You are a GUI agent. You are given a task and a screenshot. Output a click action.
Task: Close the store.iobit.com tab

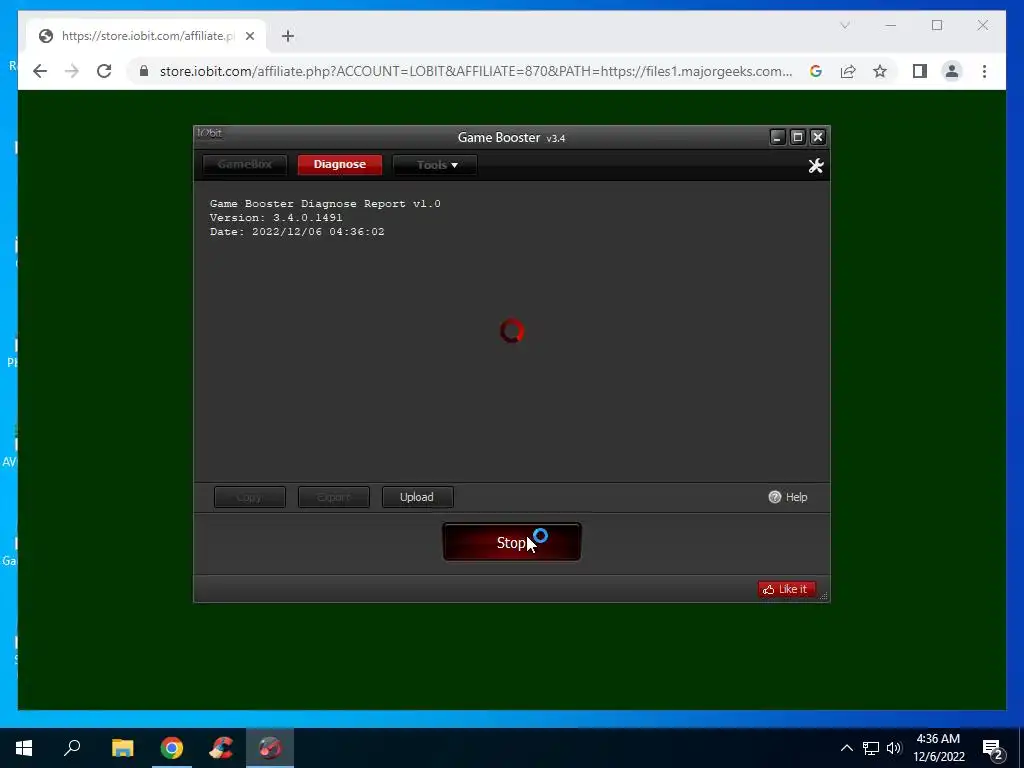click(249, 36)
